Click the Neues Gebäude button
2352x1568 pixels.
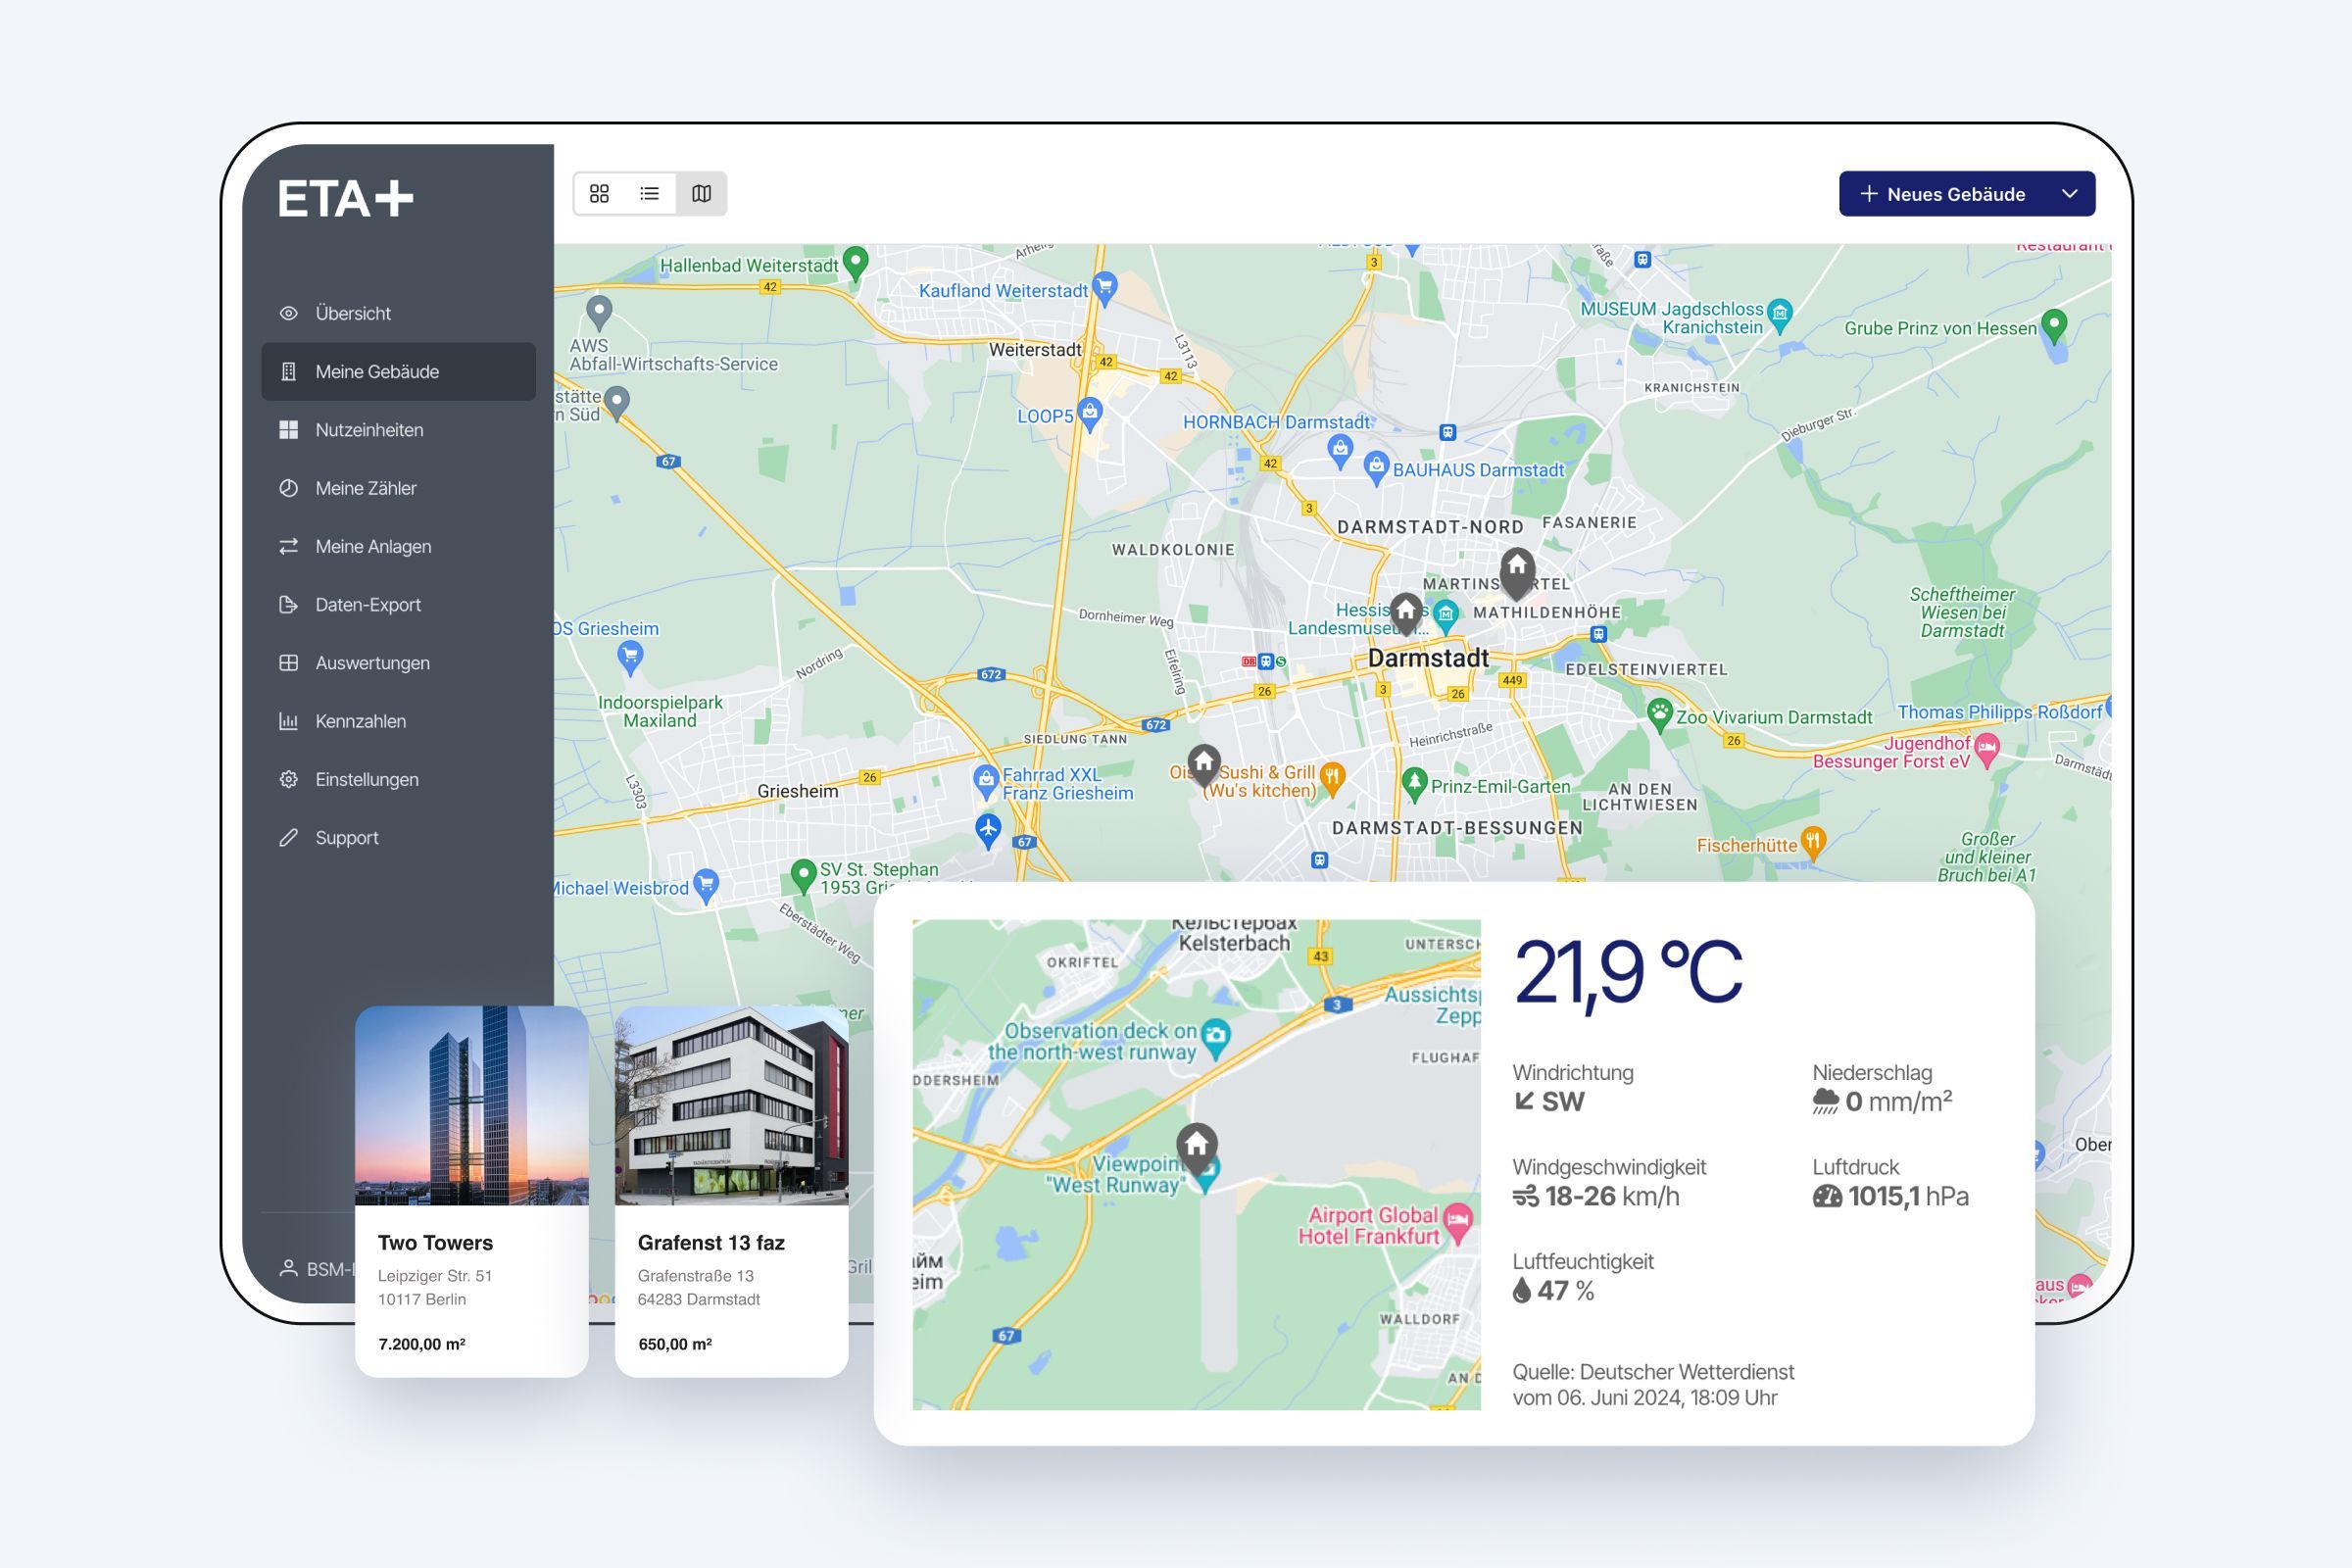(1942, 194)
